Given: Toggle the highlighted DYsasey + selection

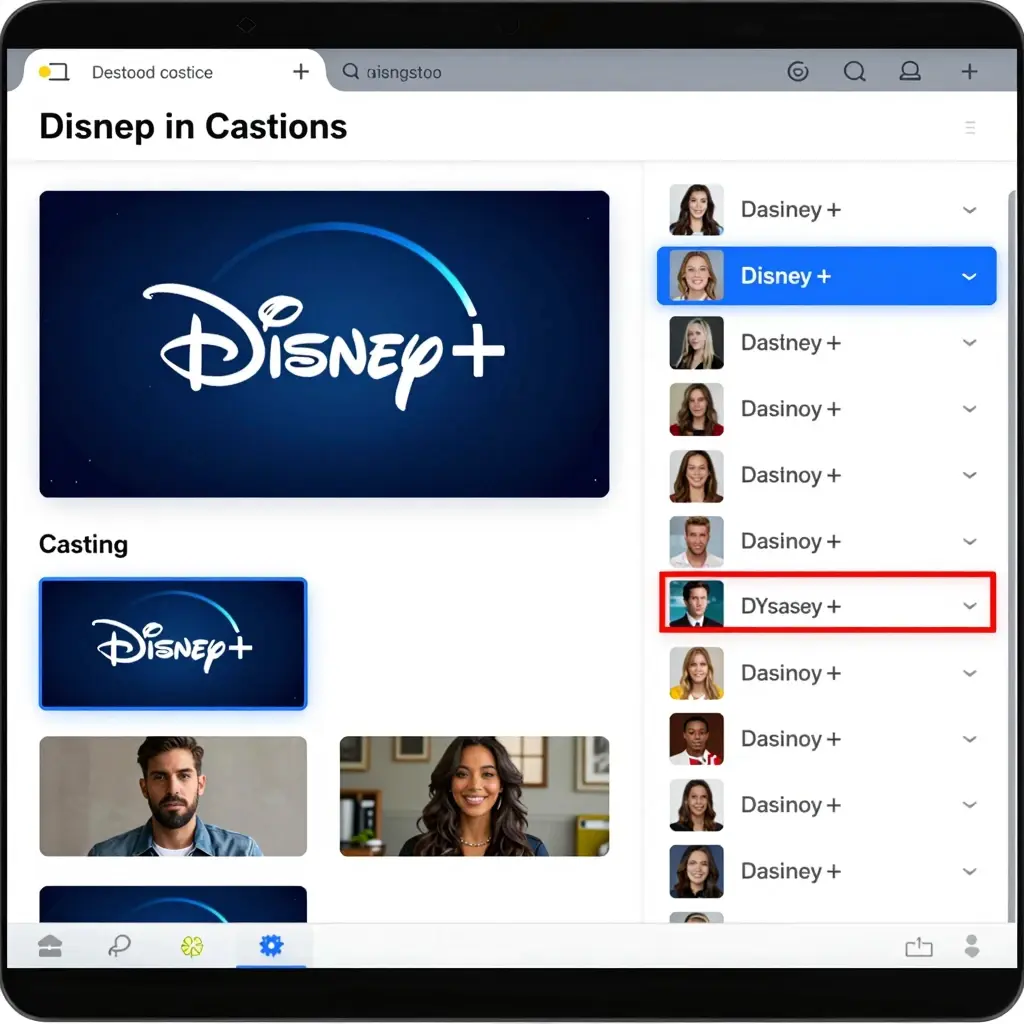Looking at the screenshot, I should click(826, 605).
